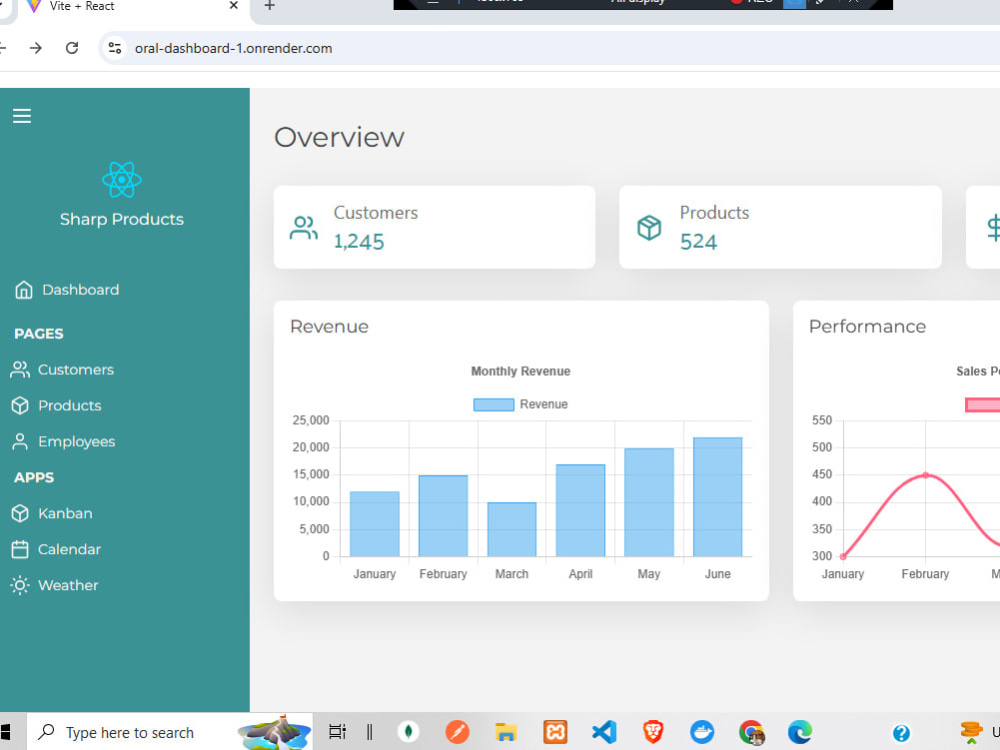Switch to Chrome in the taskbar
1000x750 pixels.
(751, 732)
